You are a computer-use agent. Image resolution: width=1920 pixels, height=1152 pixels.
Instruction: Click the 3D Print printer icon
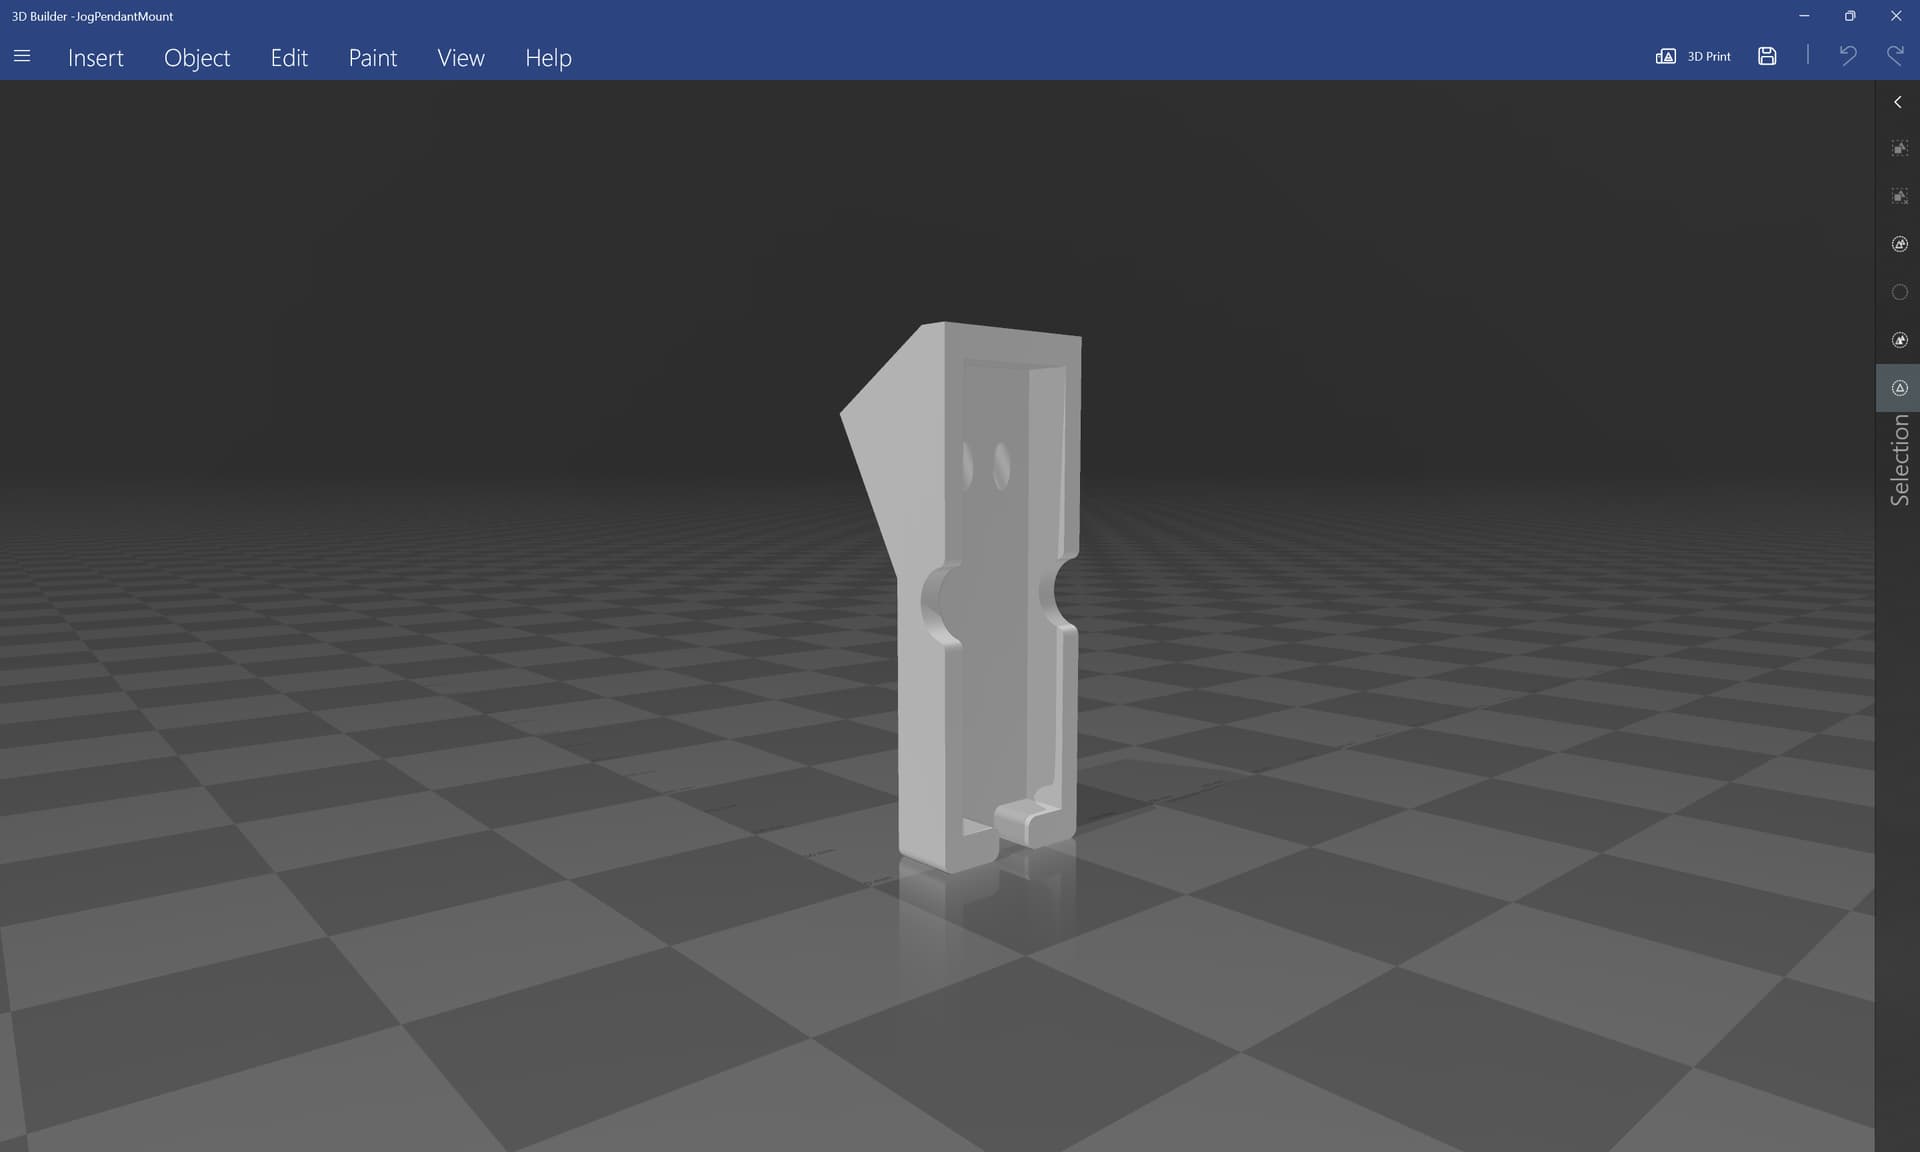click(x=1665, y=57)
